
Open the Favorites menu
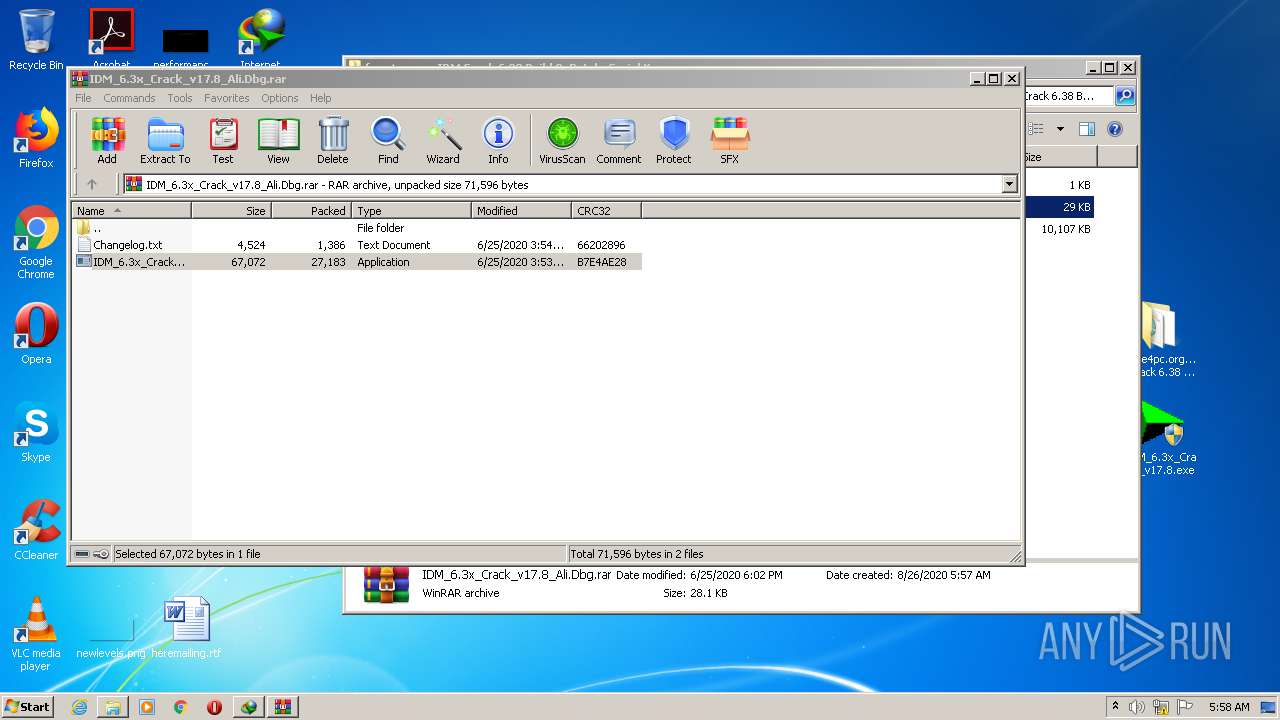tap(227, 98)
